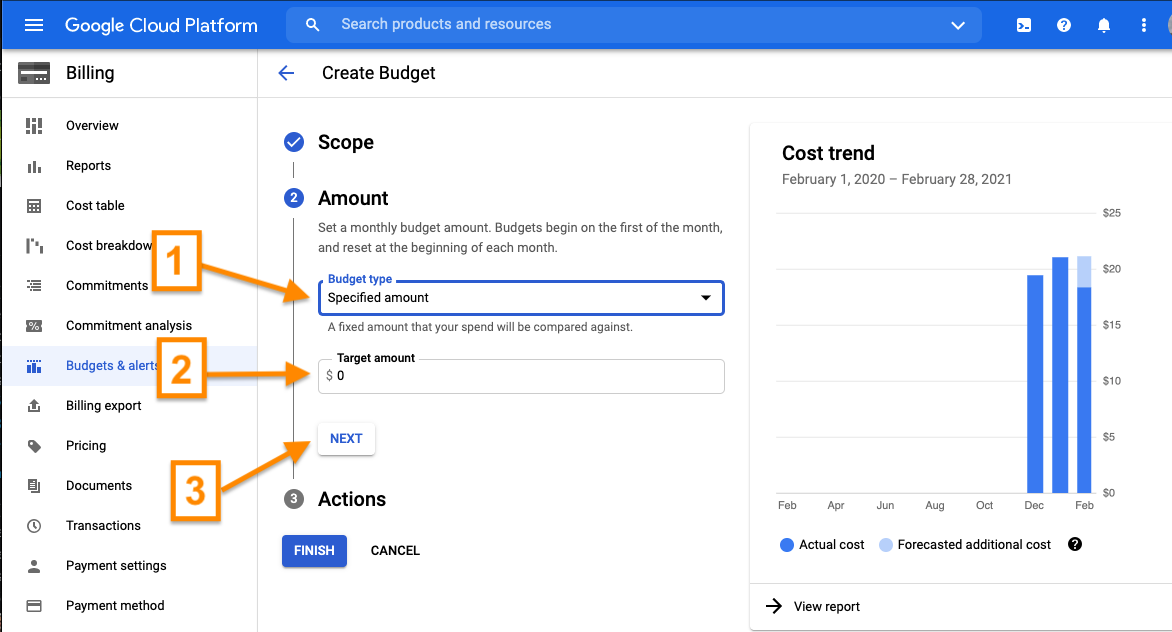The height and width of the screenshot is (632, 1172).
Task: Go to Commitment analysis page
Action: click(x=129, y=326)
